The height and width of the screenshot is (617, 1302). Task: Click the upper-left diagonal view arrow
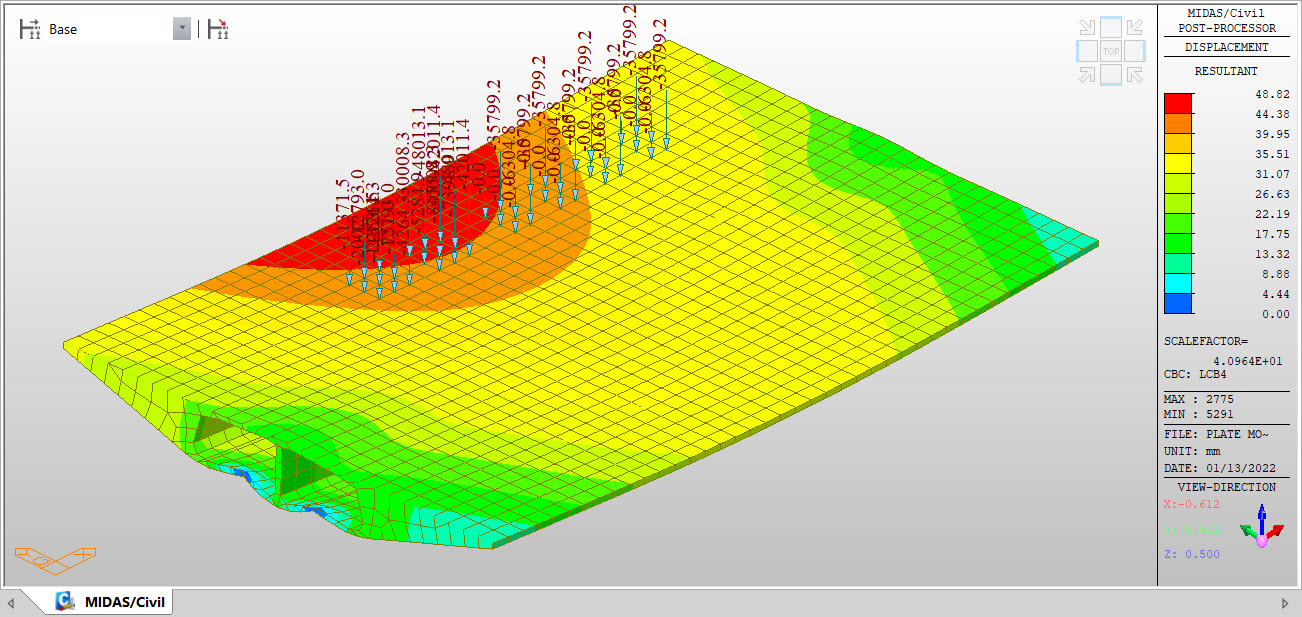(1086, 27)
